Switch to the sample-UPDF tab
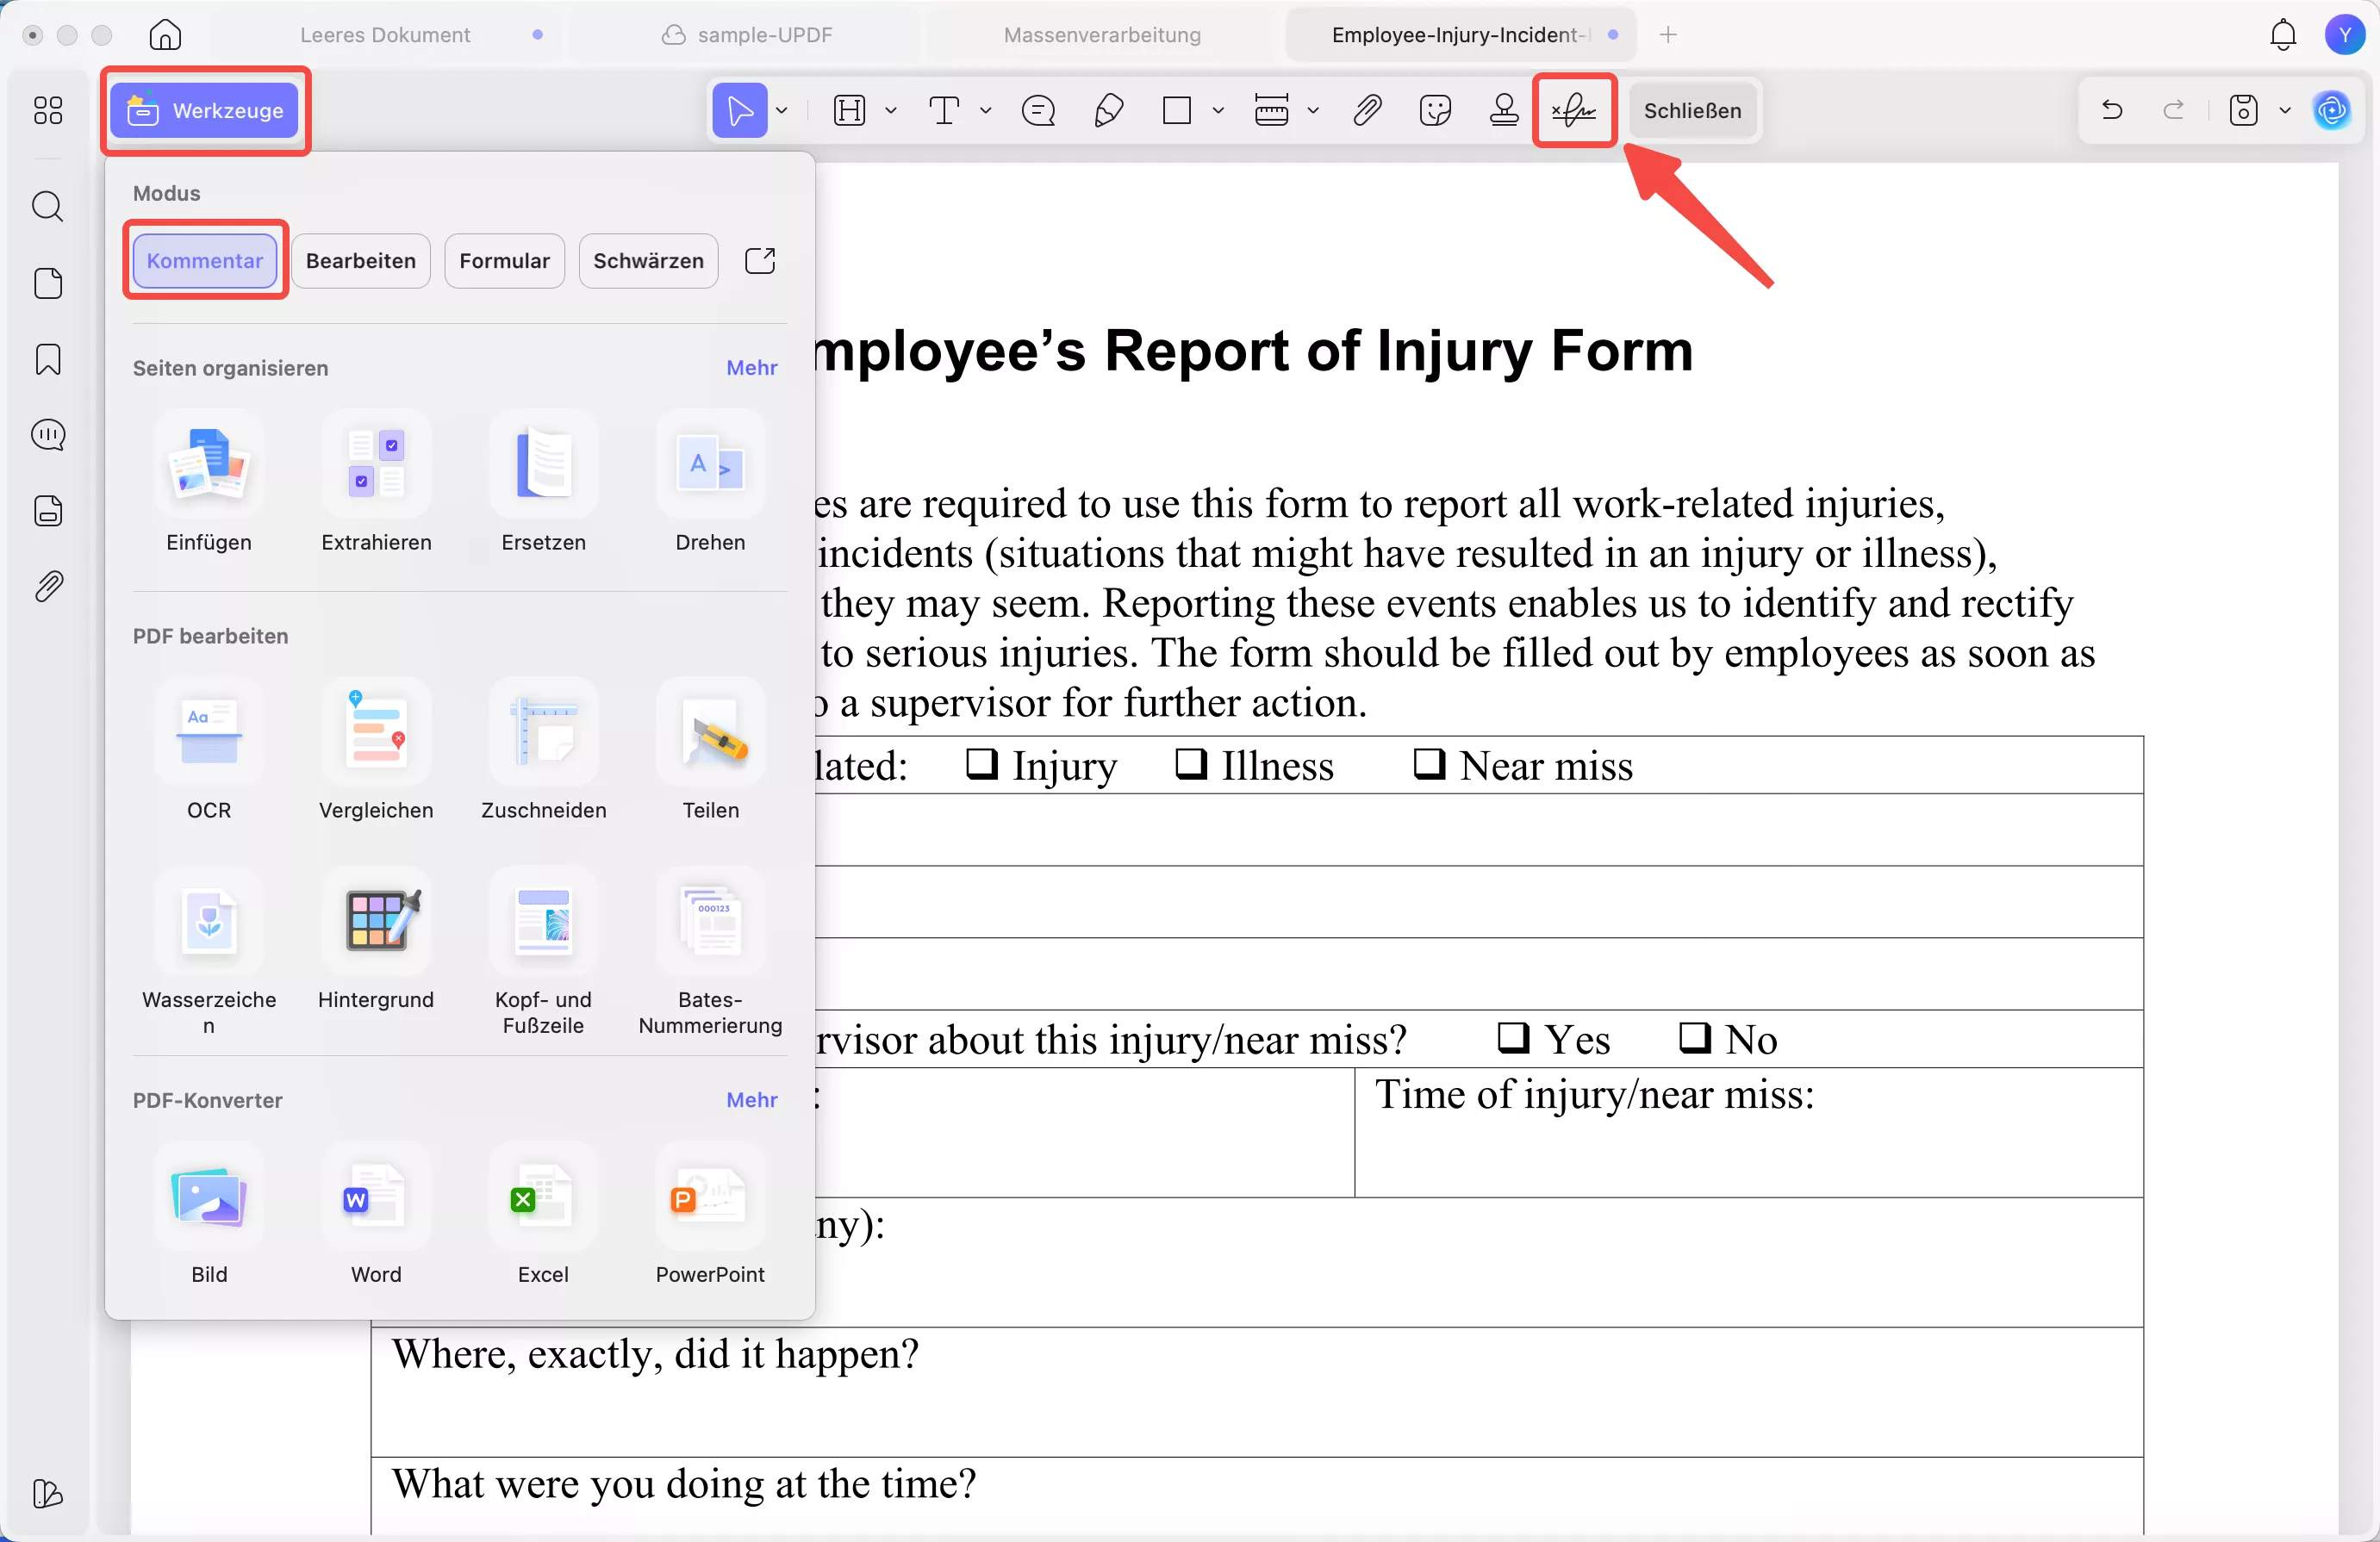This screenshot has width=2380, height=1542. [x=764, y=35]
